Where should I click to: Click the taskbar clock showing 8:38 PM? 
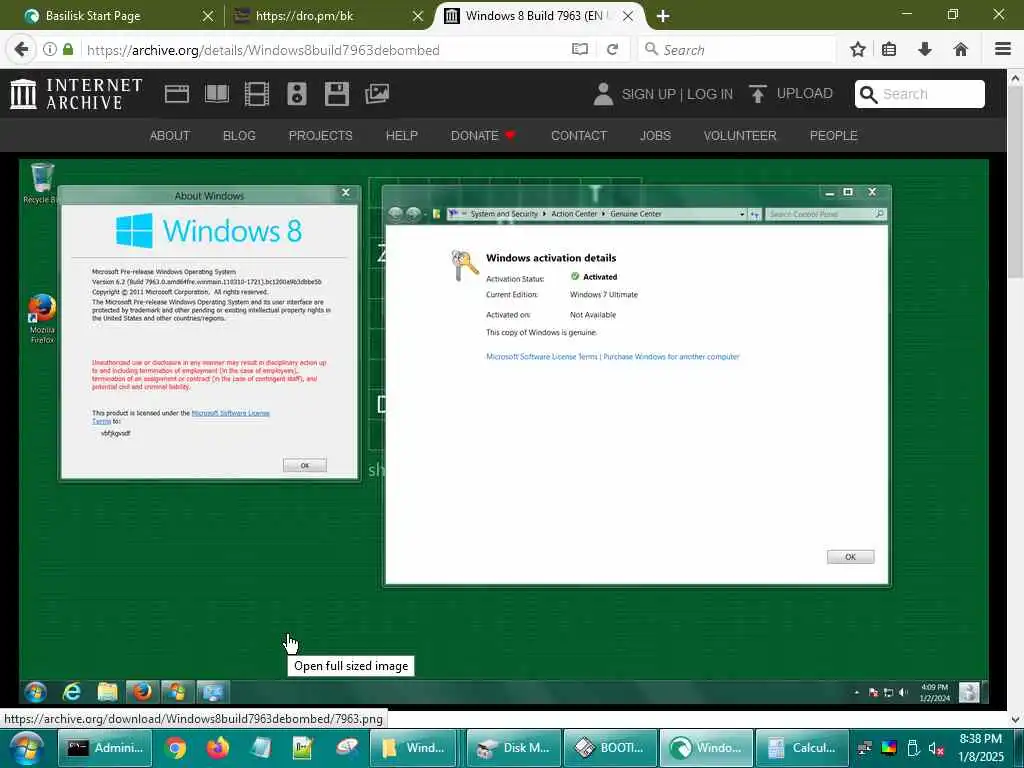point(980,748)
